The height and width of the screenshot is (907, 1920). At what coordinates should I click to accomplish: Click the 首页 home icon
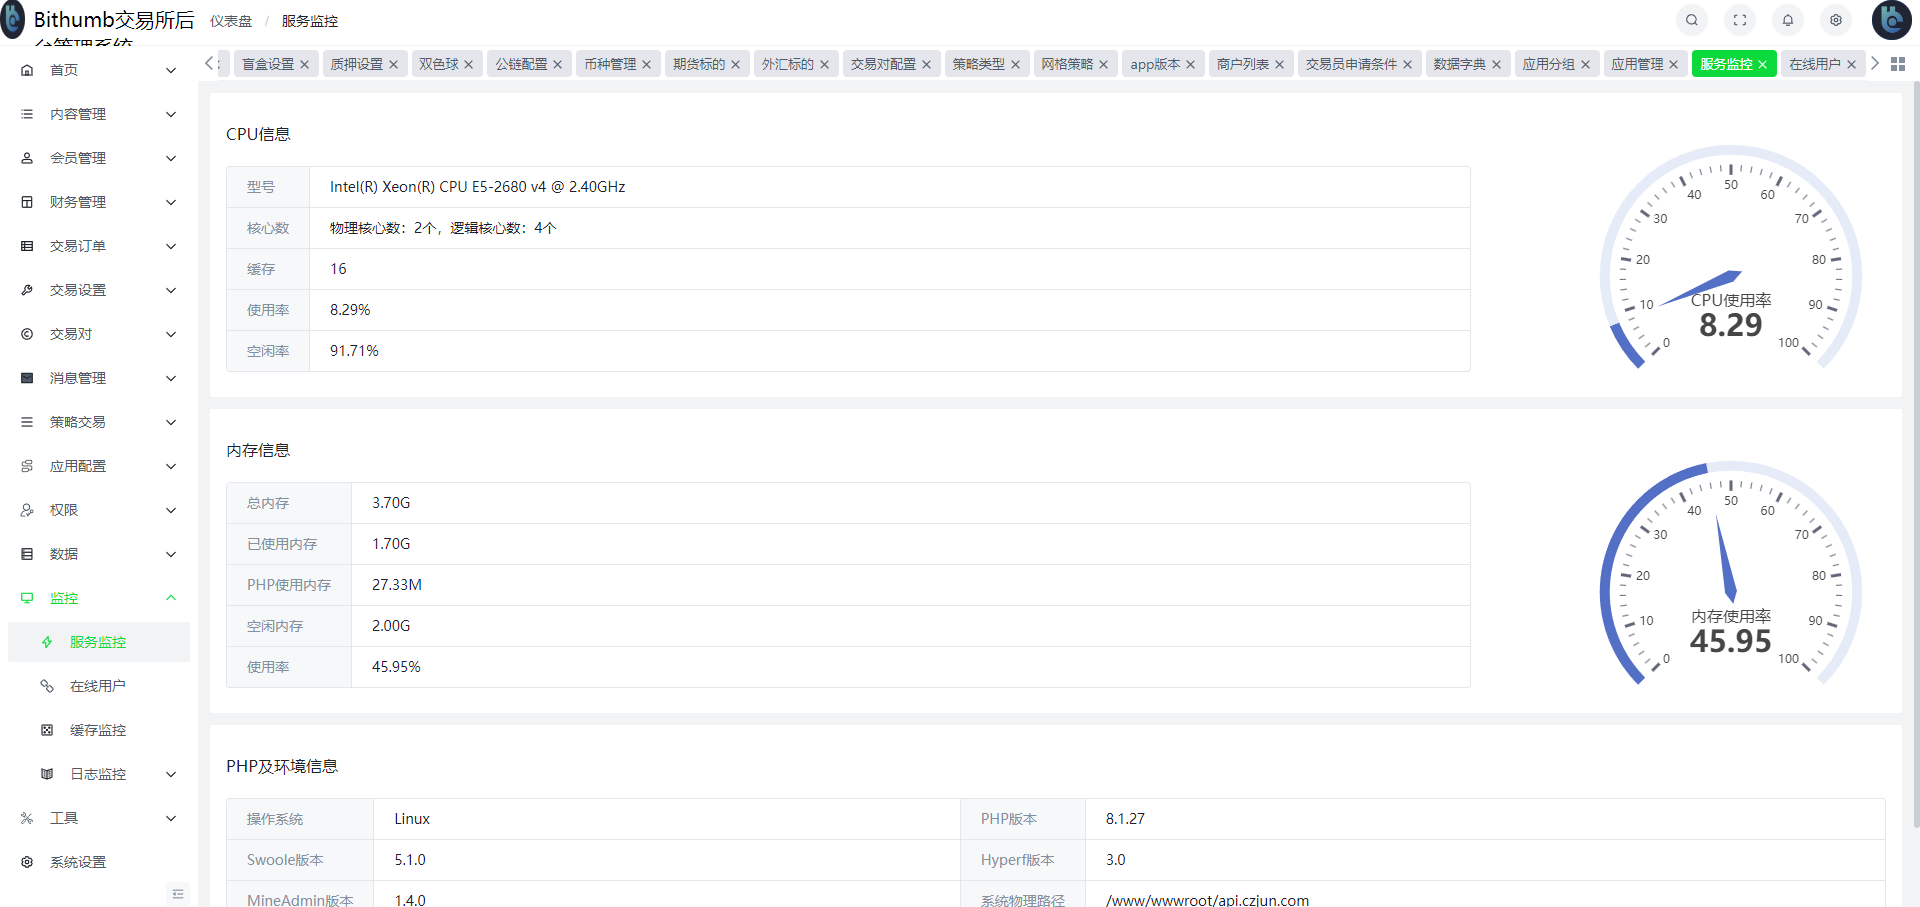tap(27, 70)
